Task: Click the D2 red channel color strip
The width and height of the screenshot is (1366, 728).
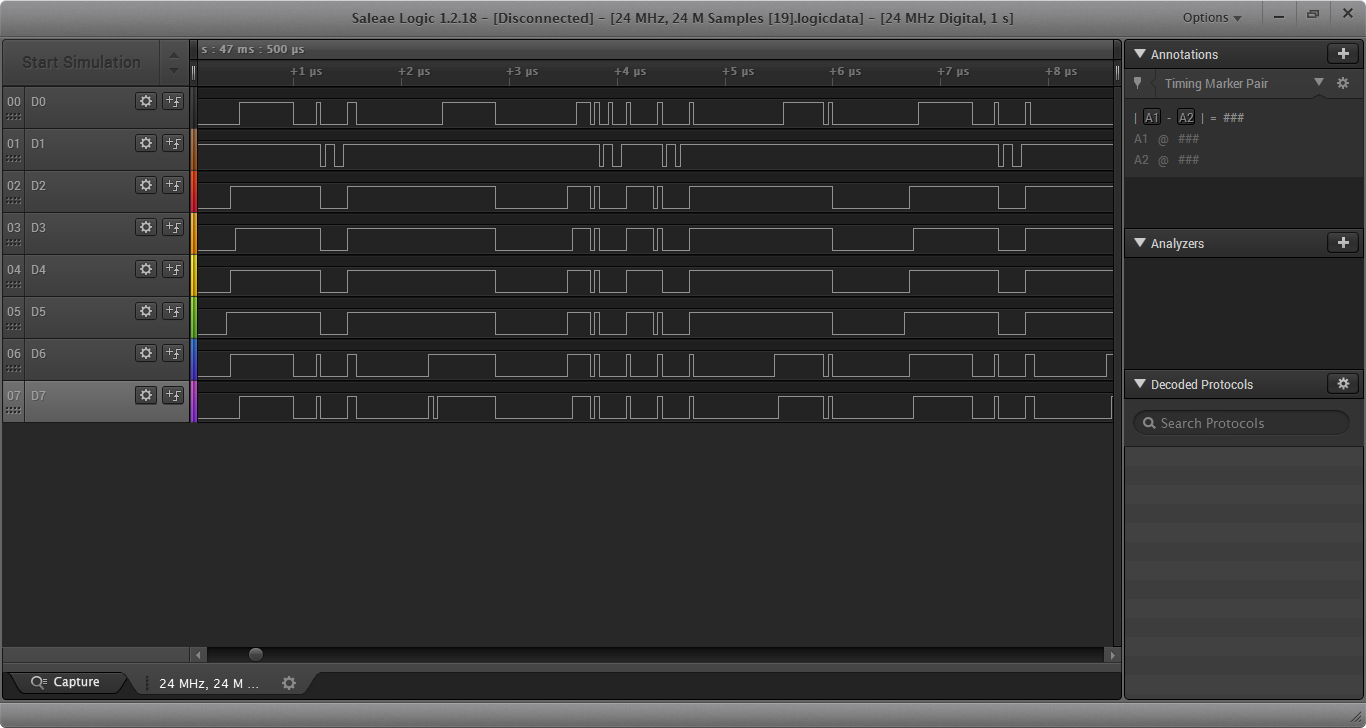Action: [194, 191]
